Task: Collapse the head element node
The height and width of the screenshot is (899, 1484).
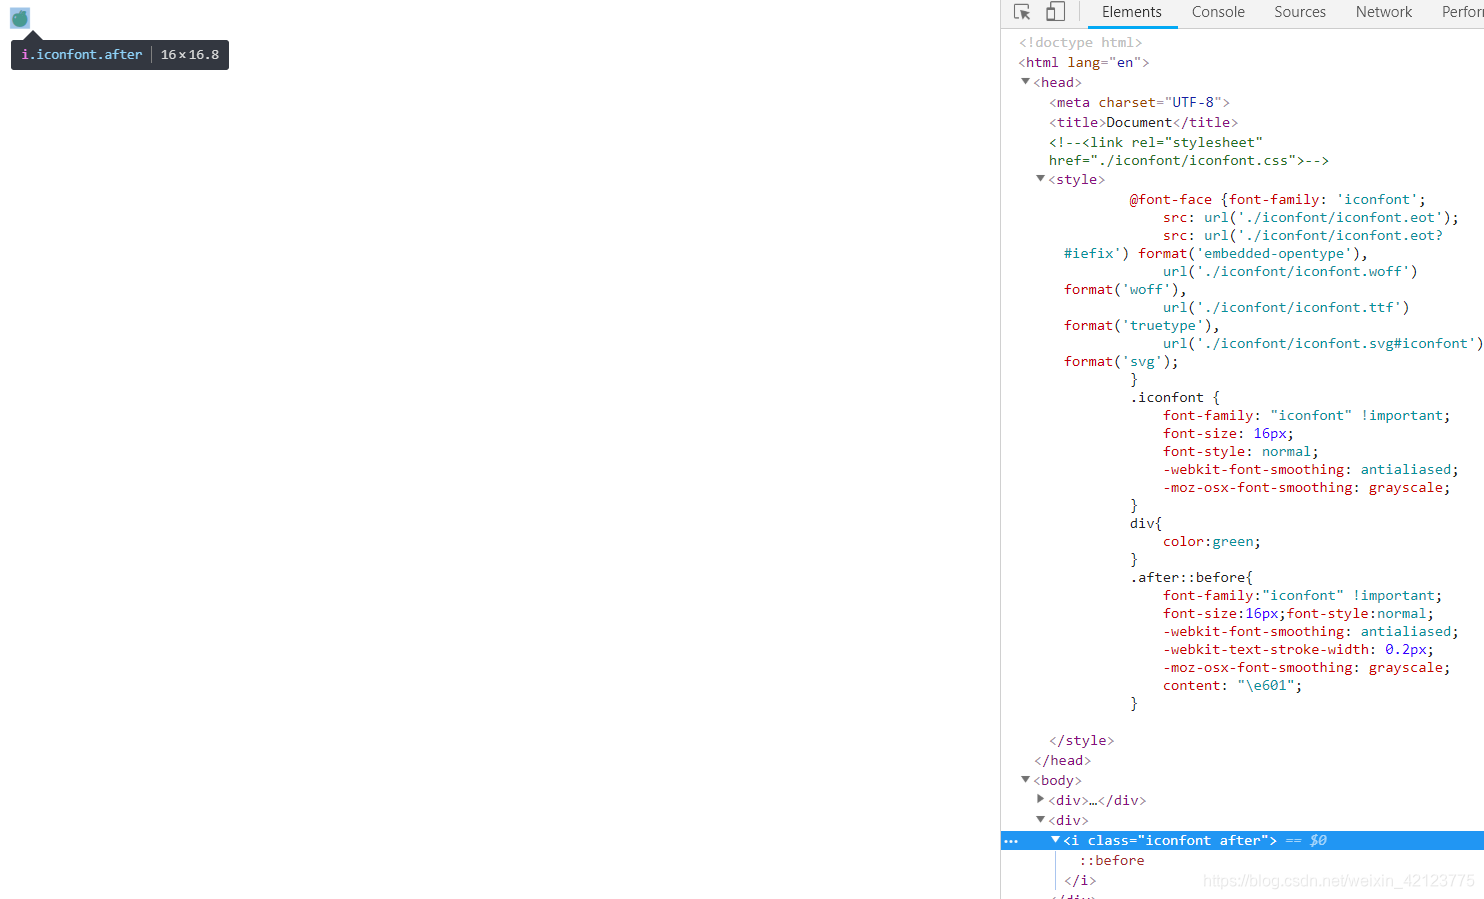Action: coord(1025,82)
